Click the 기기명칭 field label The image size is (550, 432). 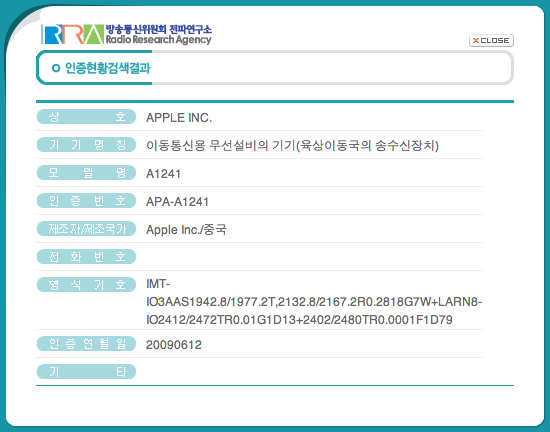coord(86,145)
